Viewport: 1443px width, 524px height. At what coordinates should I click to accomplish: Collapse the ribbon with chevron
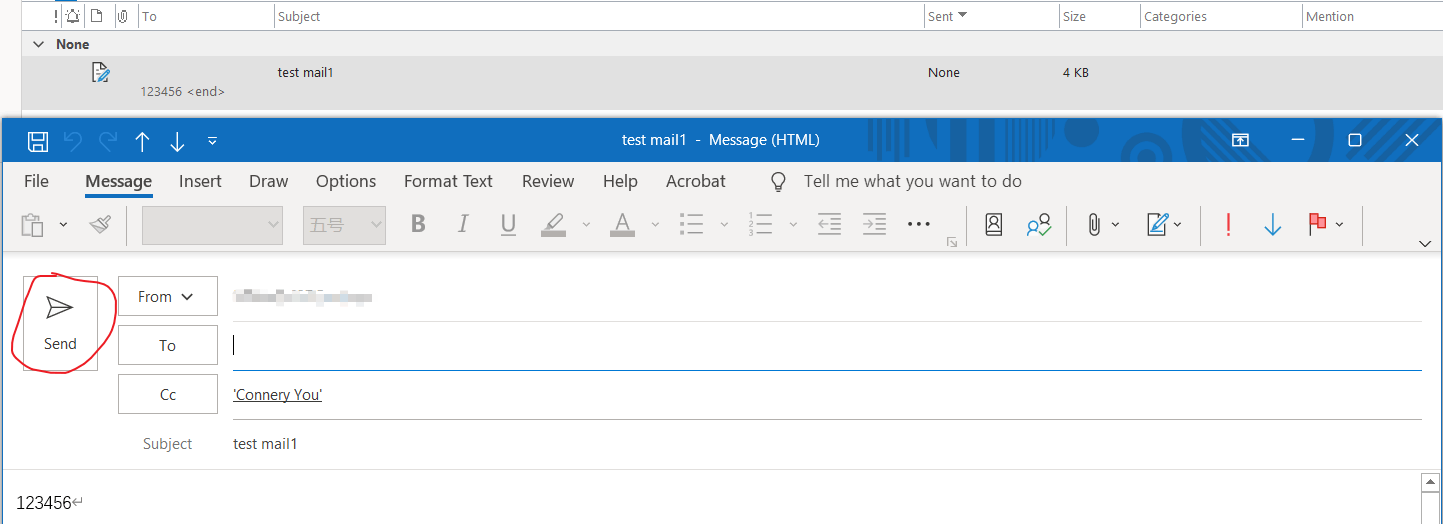pos(1425,243)
